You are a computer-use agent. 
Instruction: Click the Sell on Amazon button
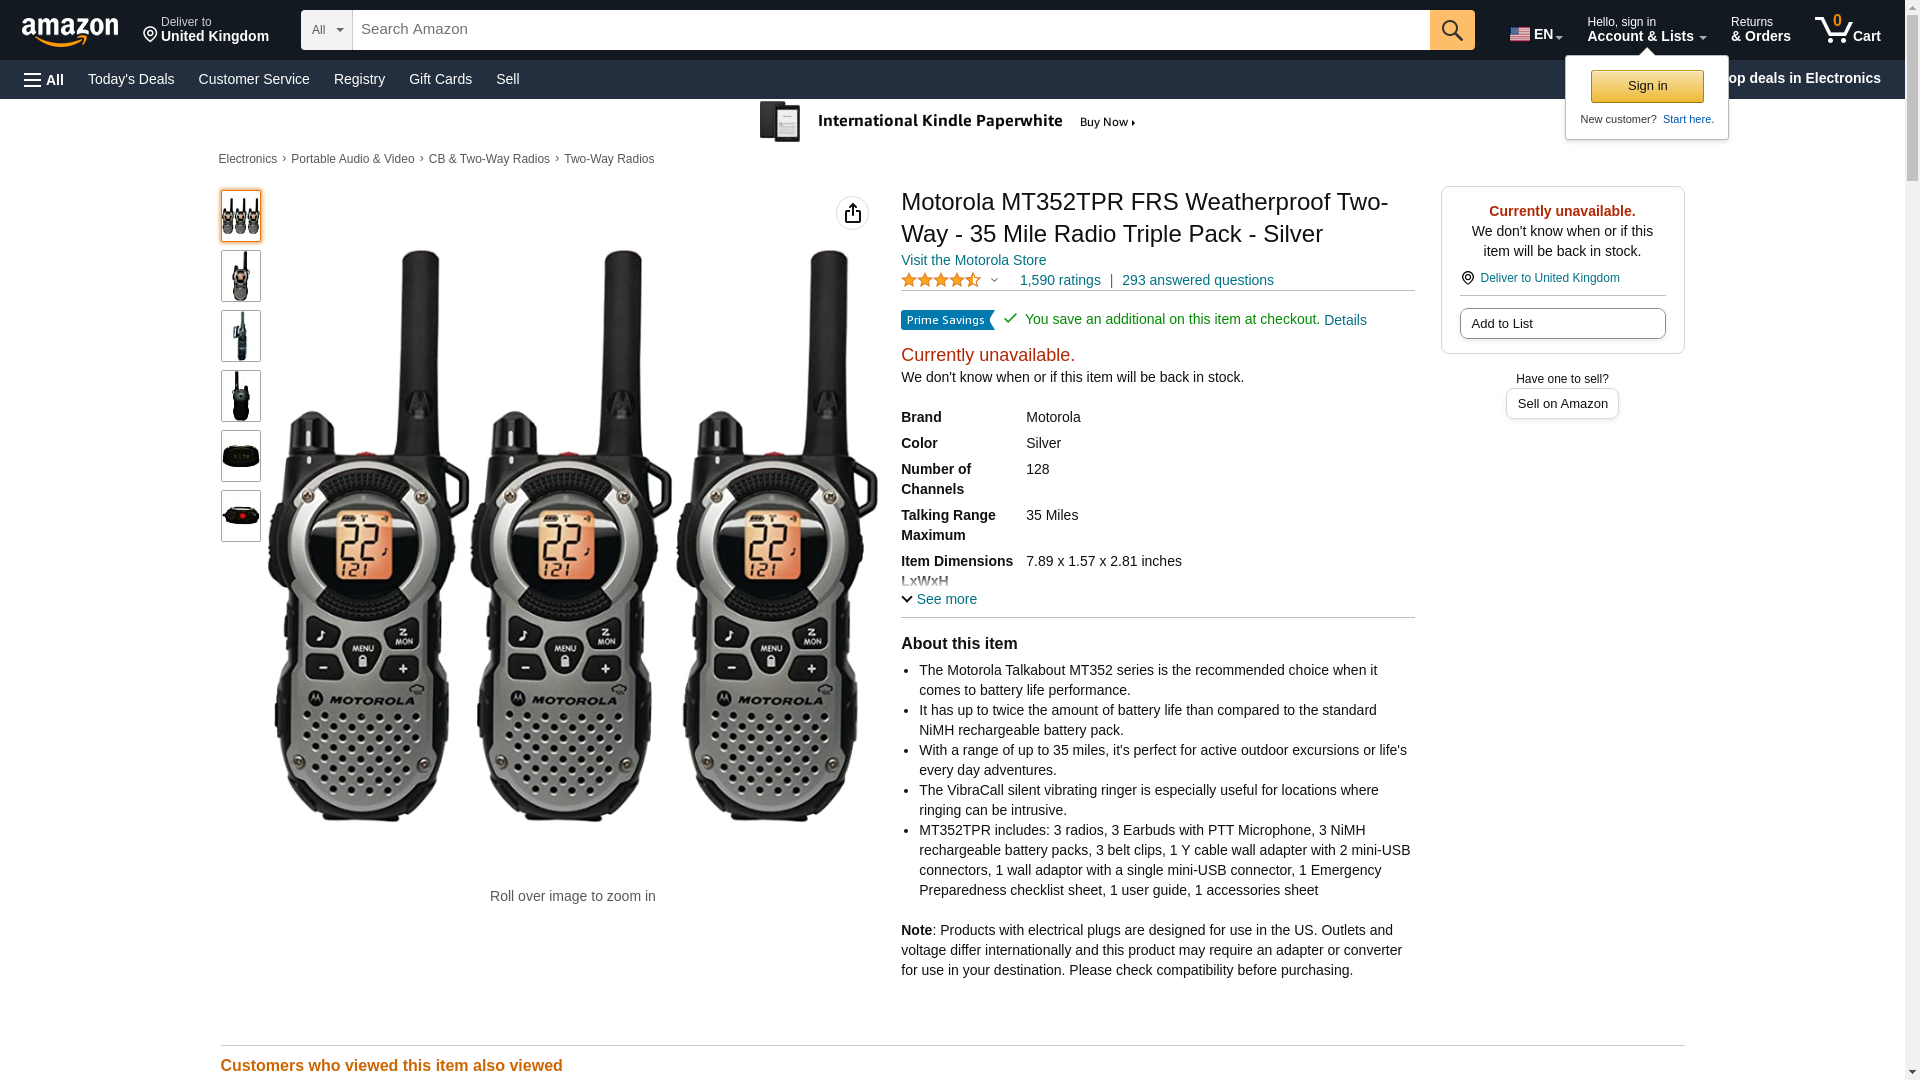point(1562,404)
